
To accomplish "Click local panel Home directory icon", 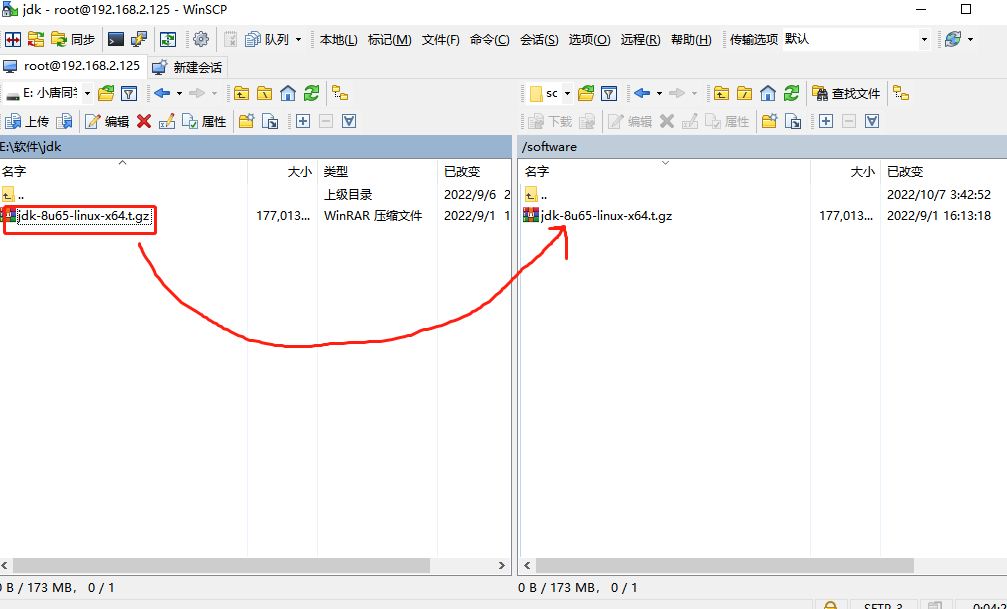I will point(288,94).
